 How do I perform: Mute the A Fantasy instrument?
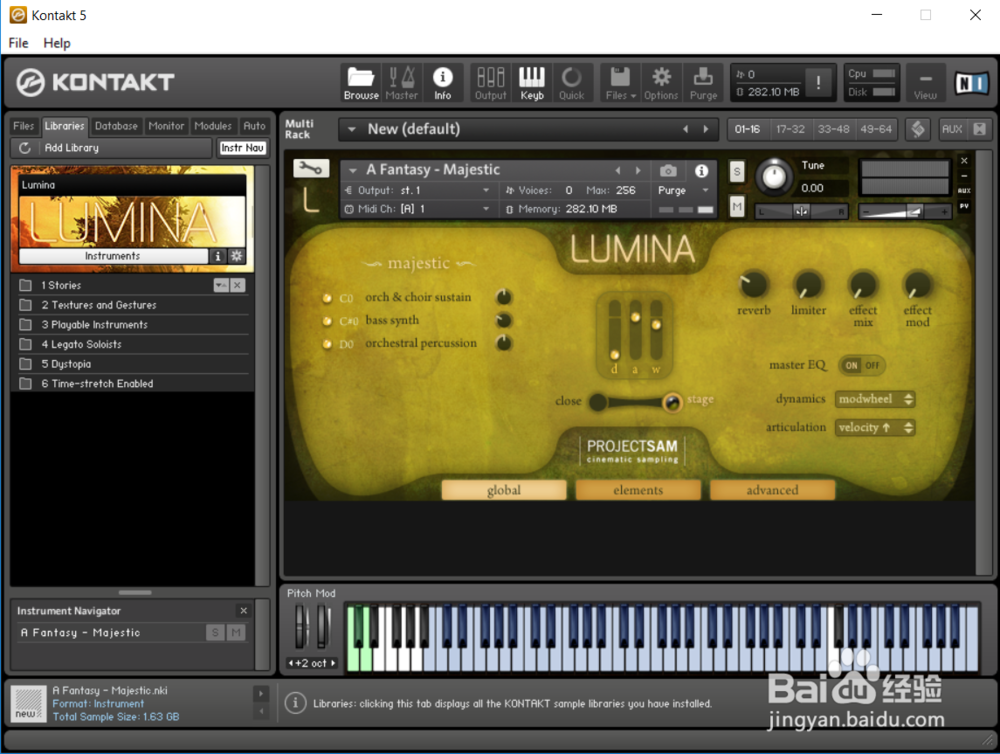(x=737, y=206)
